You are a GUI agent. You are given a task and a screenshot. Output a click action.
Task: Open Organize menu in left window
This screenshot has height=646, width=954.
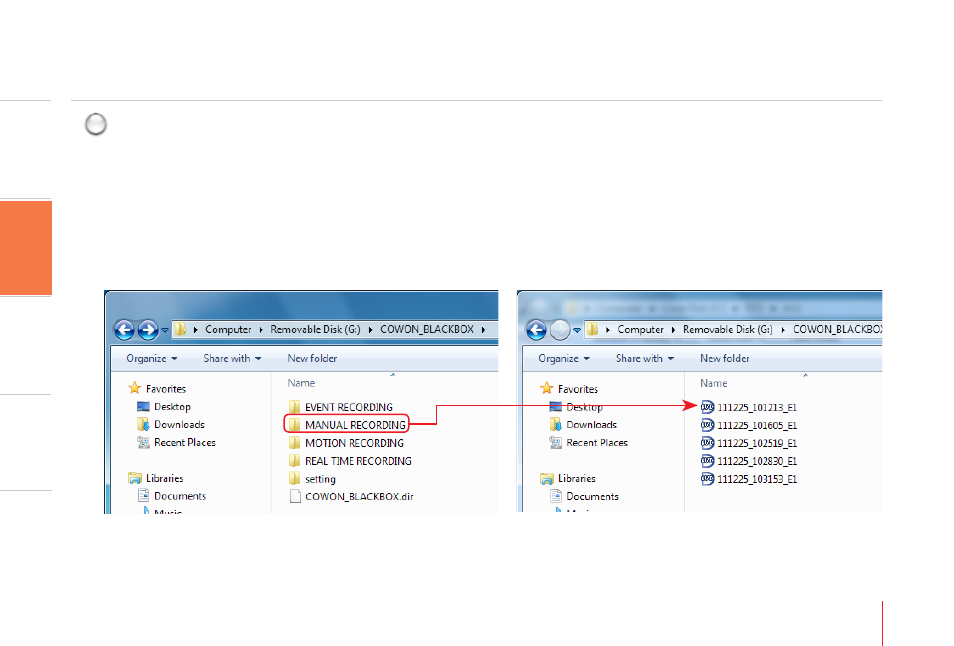[x=151, y=358]
